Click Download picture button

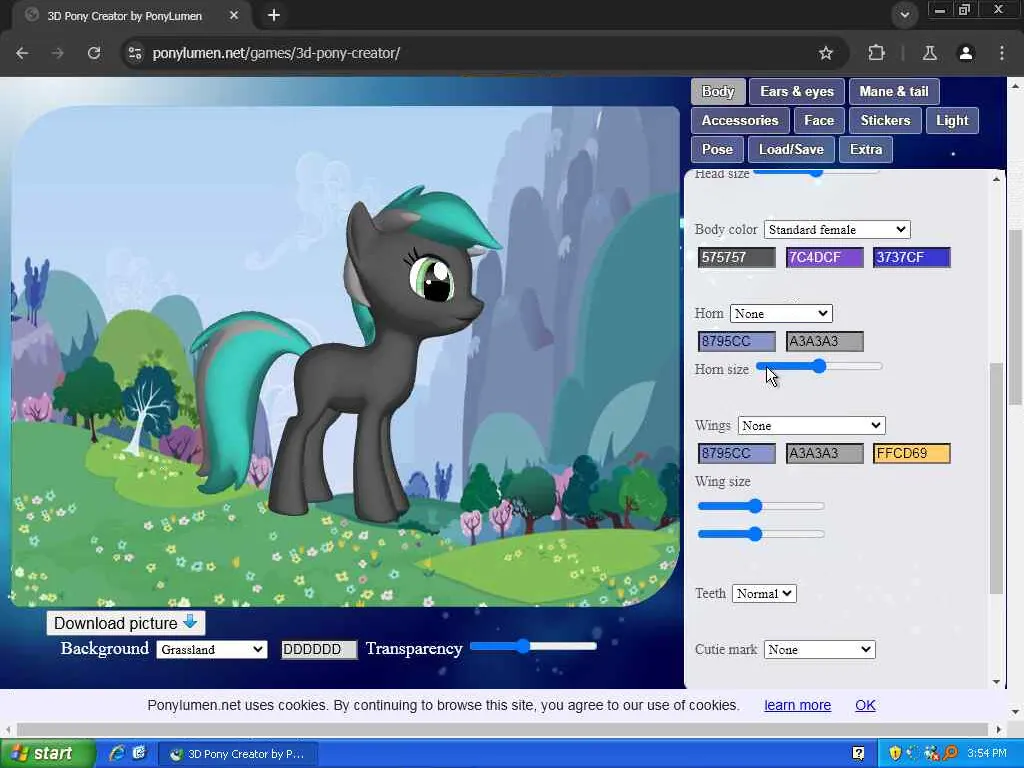(x=125, y=623)
